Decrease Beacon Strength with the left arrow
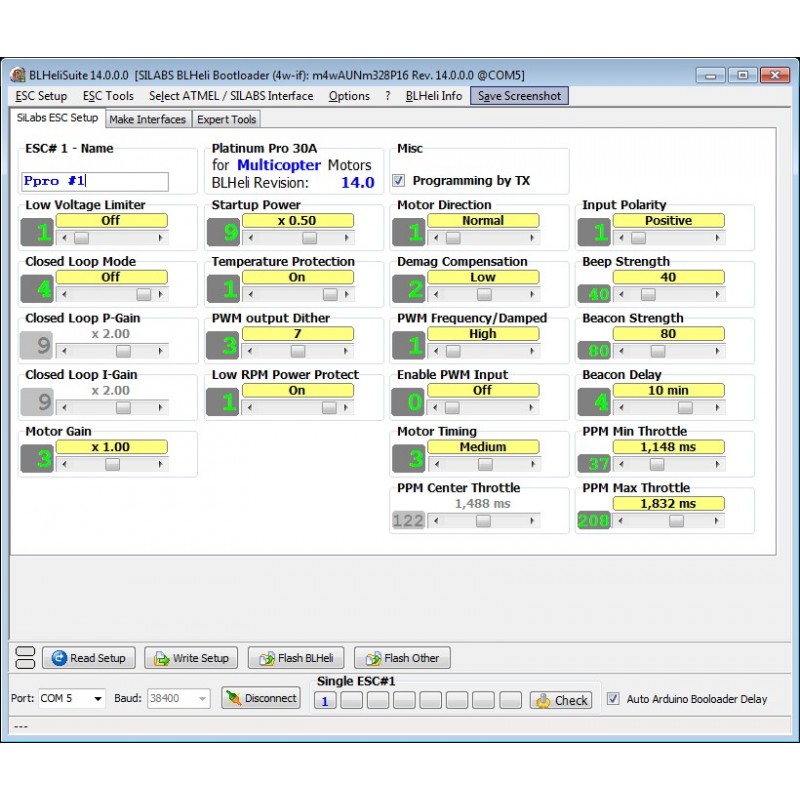Image resolution: width=800 pixels, height=800 pixels. coord(621,351)
